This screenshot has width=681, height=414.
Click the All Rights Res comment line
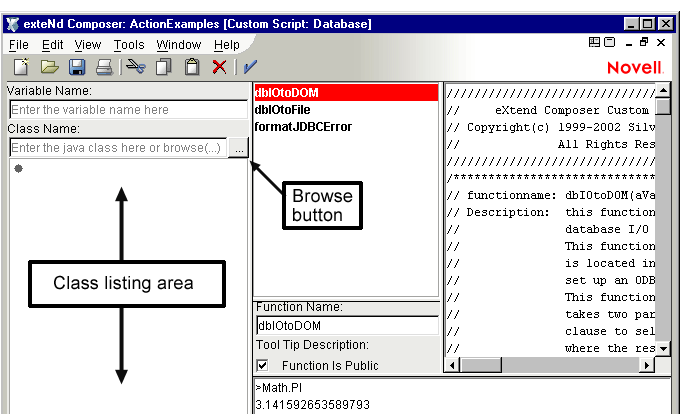pyautogui.click(x=551, y=144)
